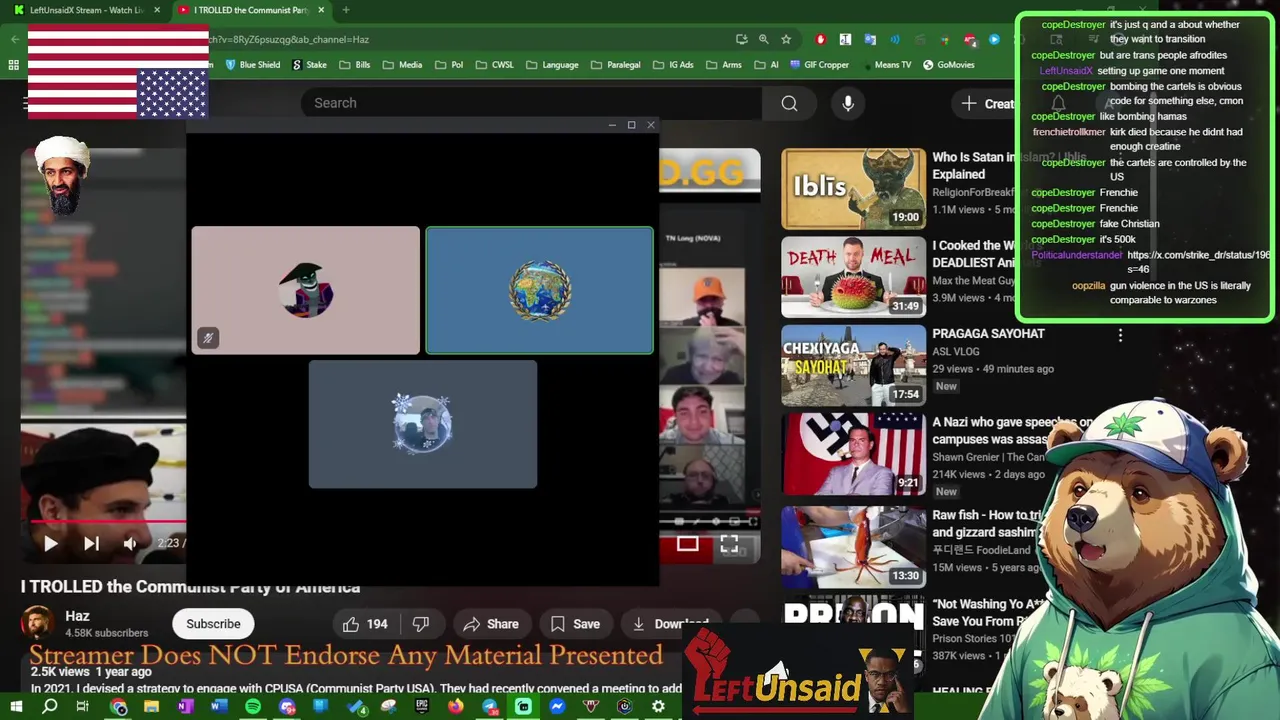Viewport: 1280px width, 720px height.
Task: Open the Bills bookmarks folder
Action: 355,65
